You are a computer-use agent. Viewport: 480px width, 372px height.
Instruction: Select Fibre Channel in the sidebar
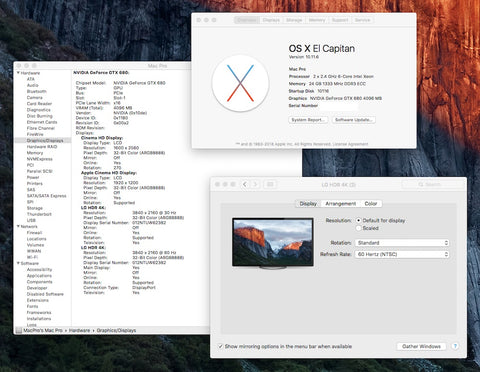coord(41,128)
